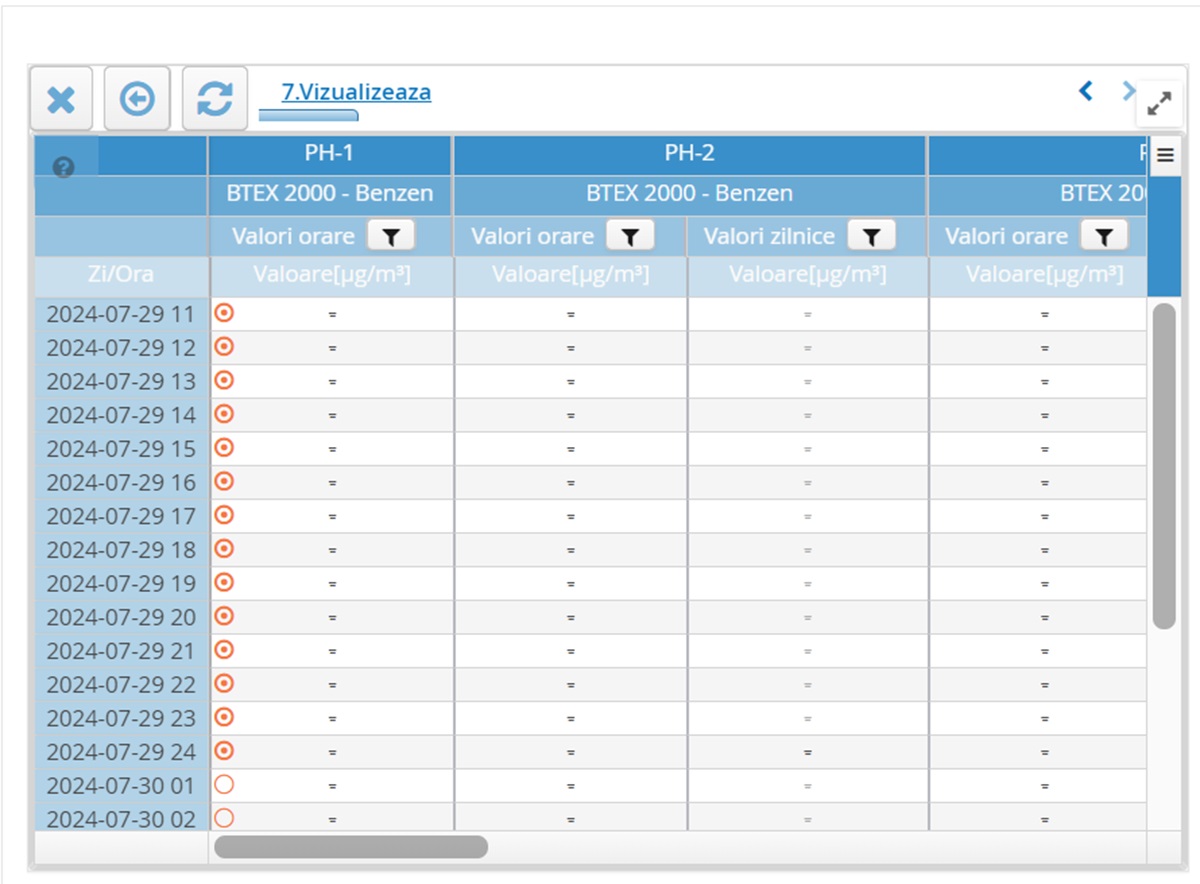Open the hamburger menu in table header
The width and height of the screenshot is (1200, 884).
pos(1165,155)
